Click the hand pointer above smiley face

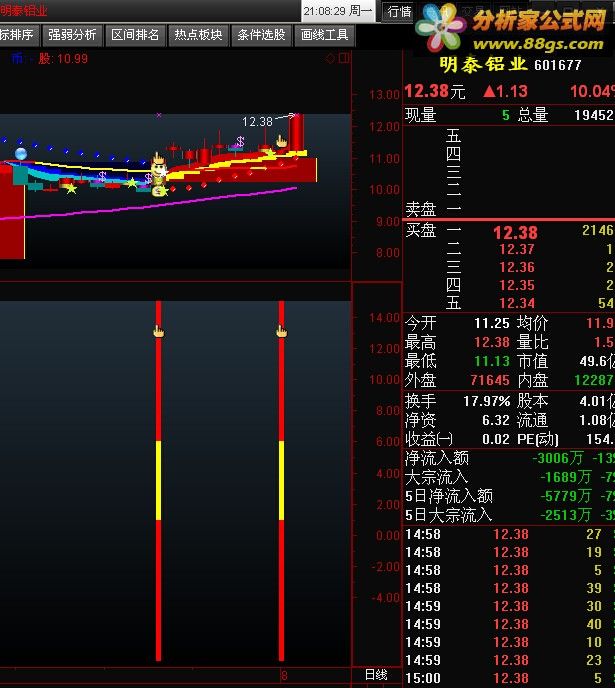click(x=158, y=157)
